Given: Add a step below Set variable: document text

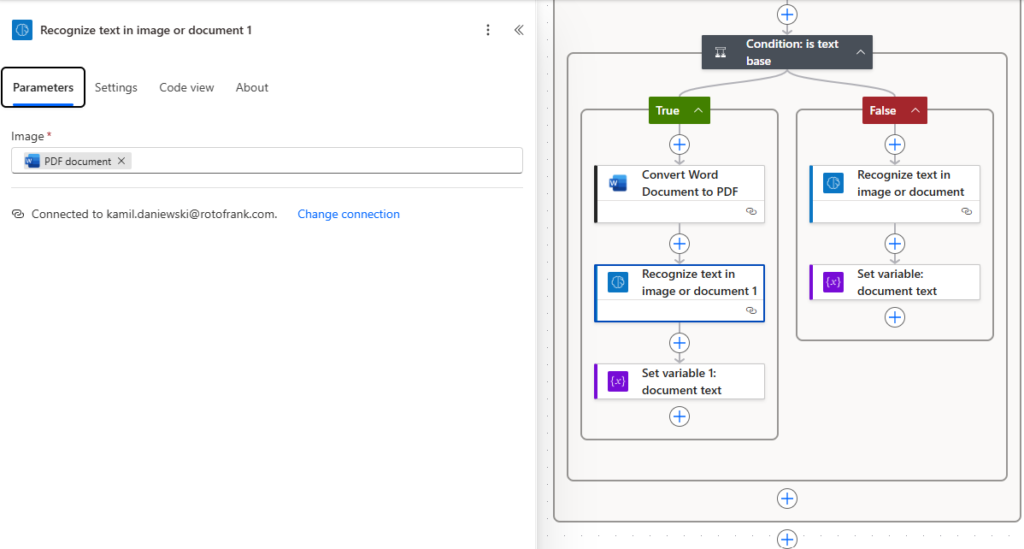Looking at the screenshot, I should tap(895, 317).
